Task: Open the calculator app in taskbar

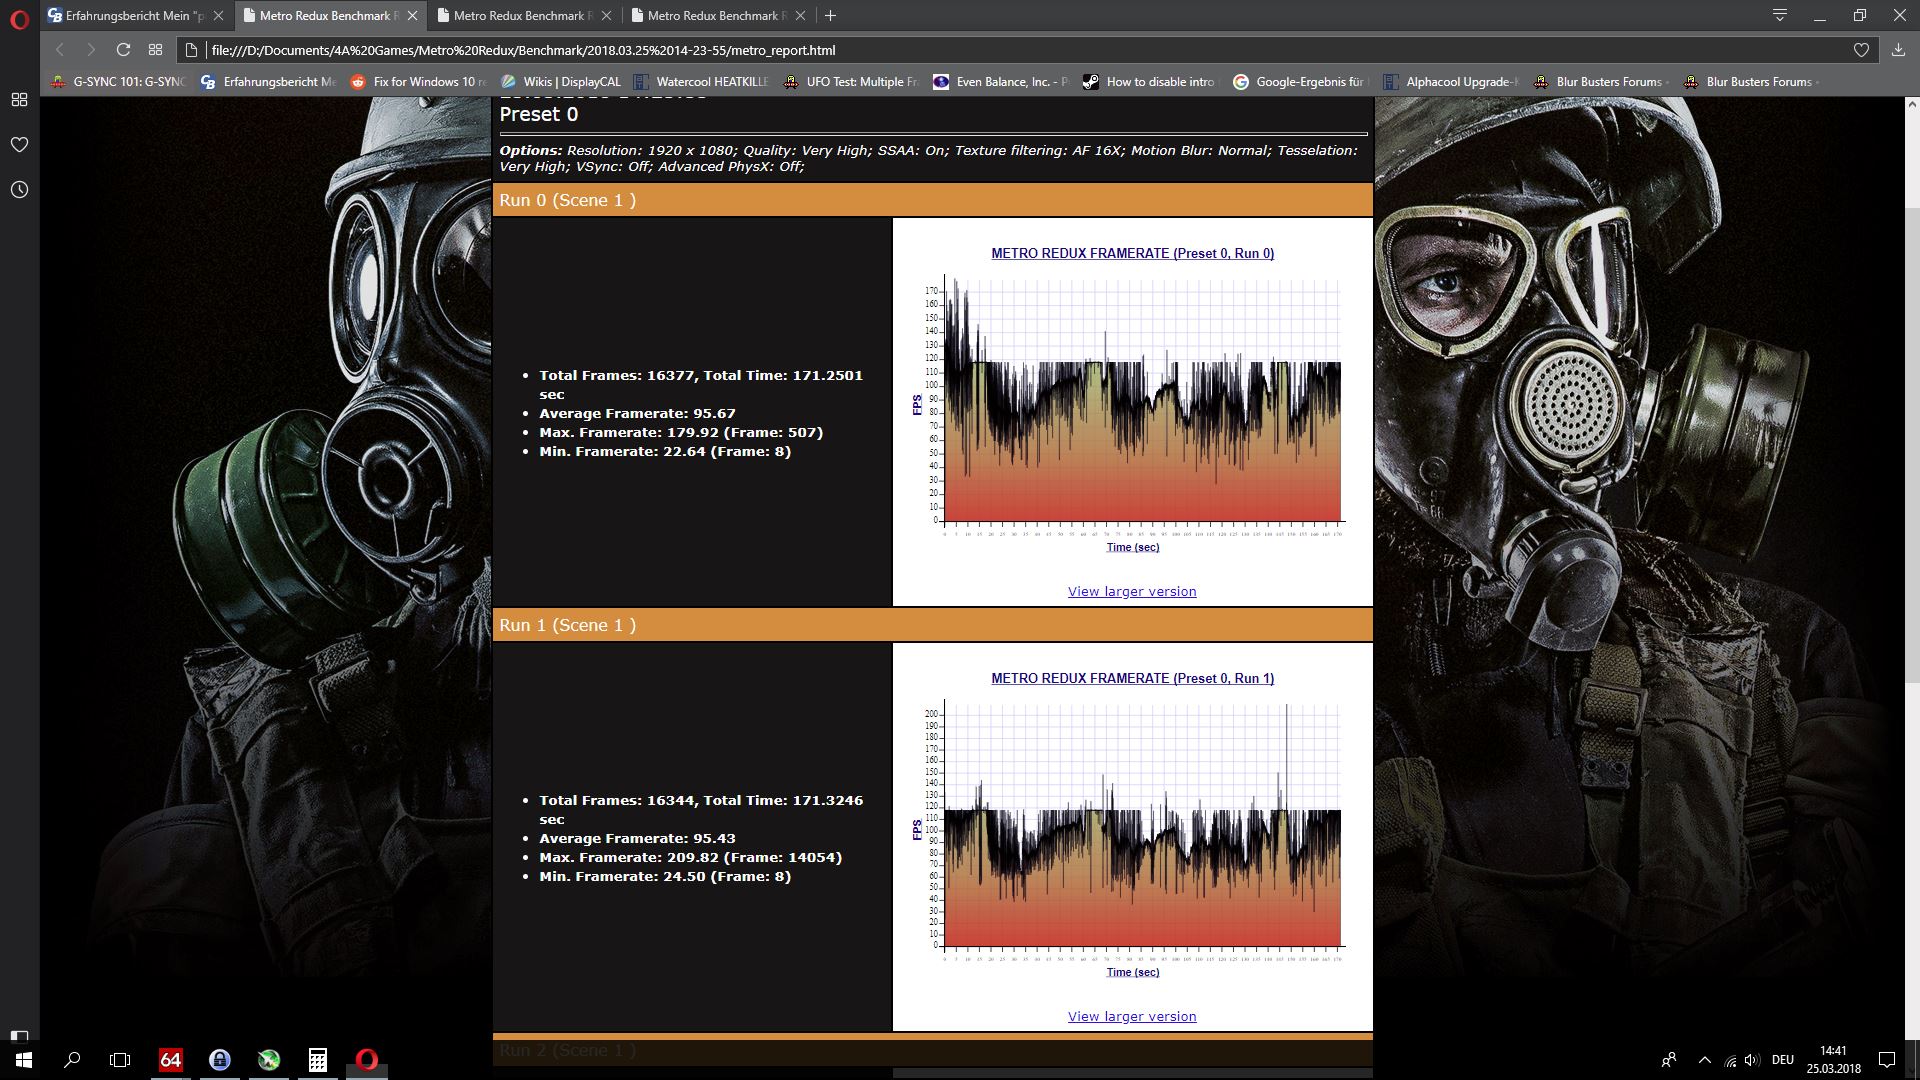Action: pos(317,1060)
